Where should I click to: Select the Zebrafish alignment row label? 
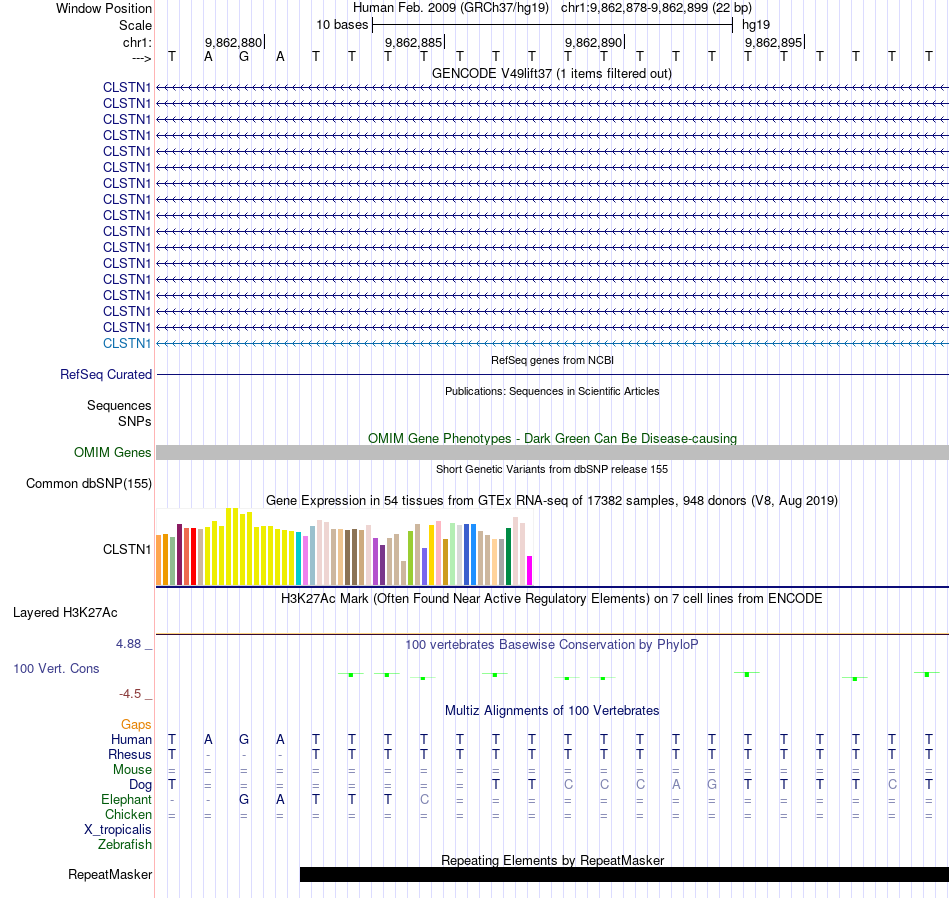125,844
